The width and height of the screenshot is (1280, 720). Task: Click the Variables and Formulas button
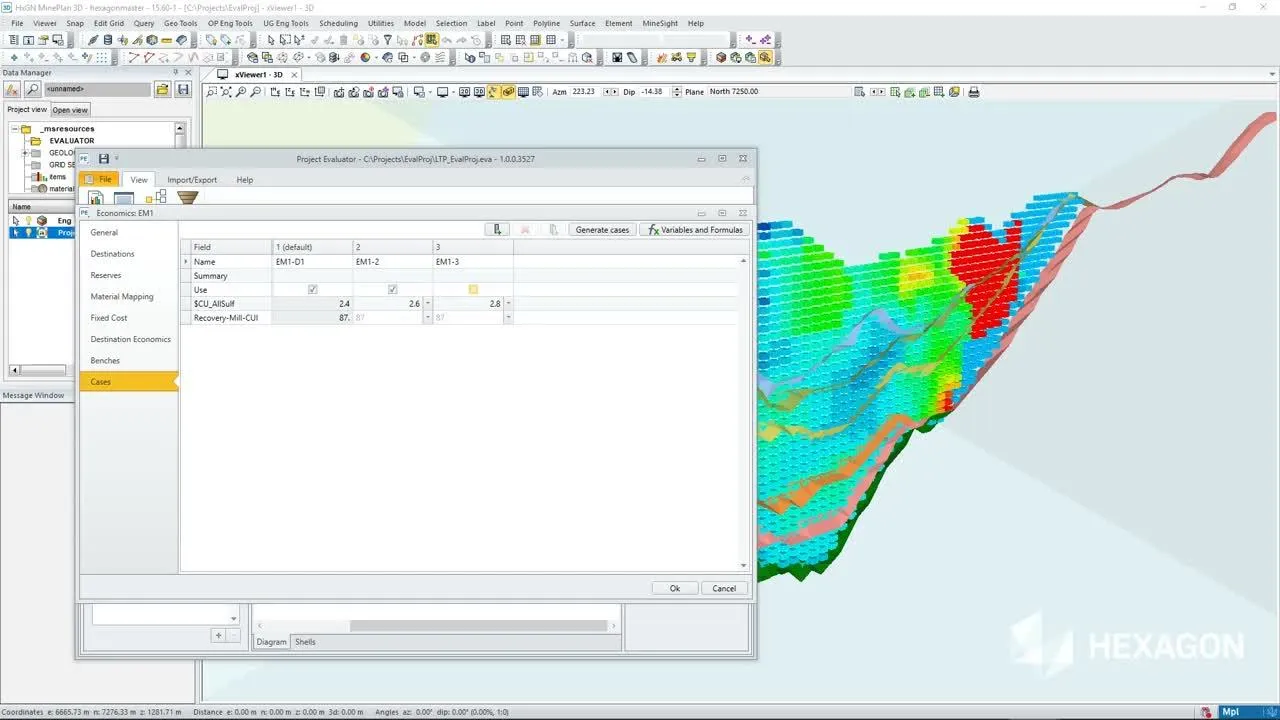click(695, 230)
